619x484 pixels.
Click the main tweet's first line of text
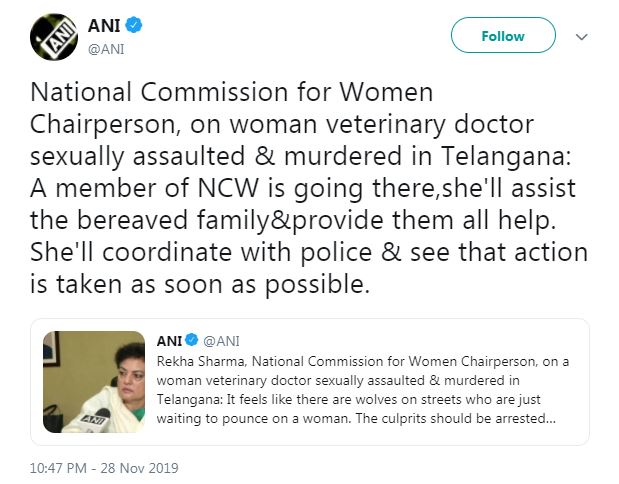[x=232, y=93]
